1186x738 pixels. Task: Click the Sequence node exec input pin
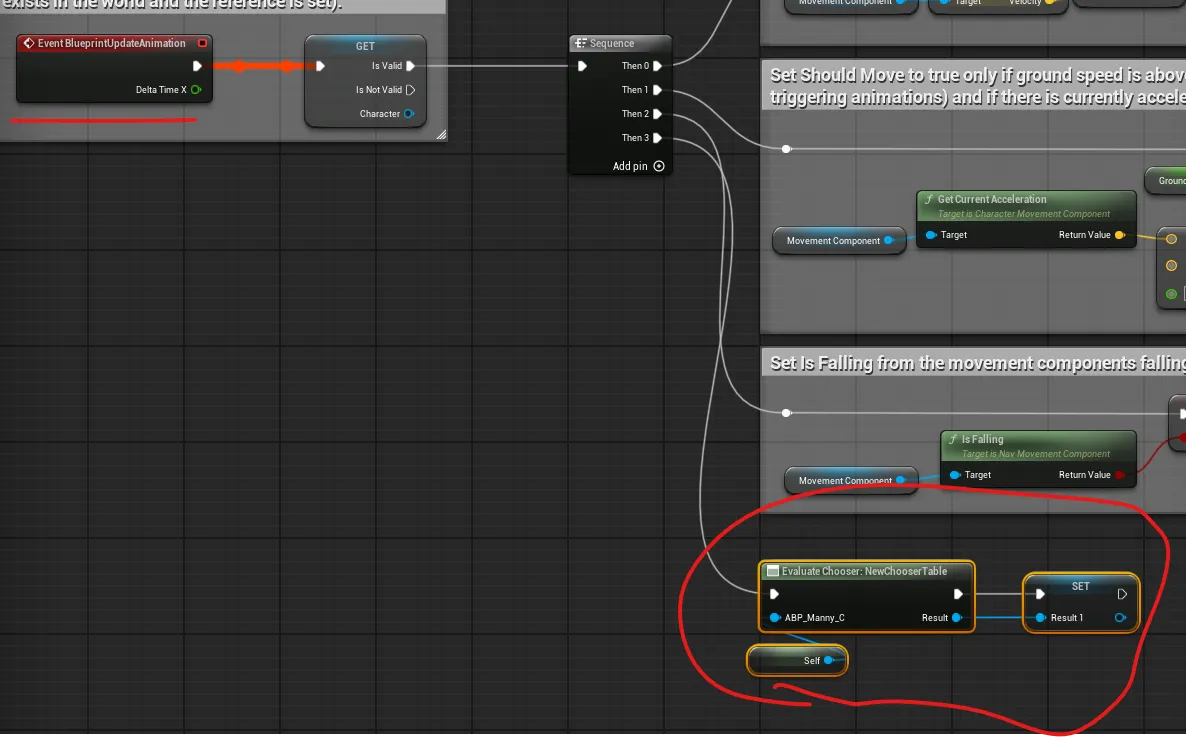[582, 66]
